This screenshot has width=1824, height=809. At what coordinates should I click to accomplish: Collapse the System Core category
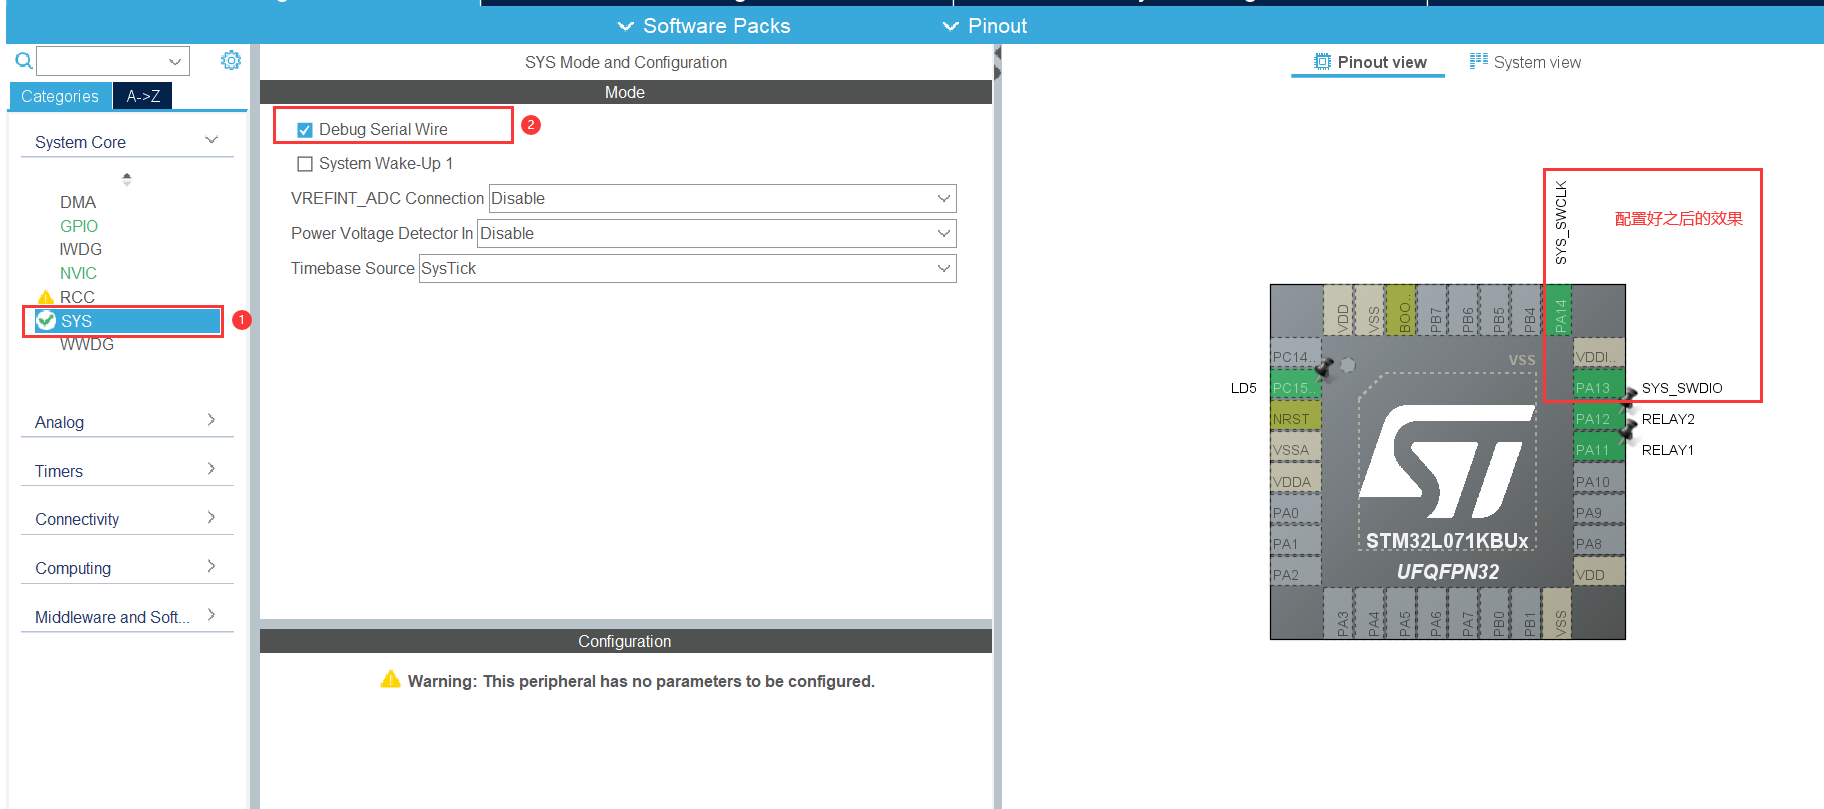(127, 142)
